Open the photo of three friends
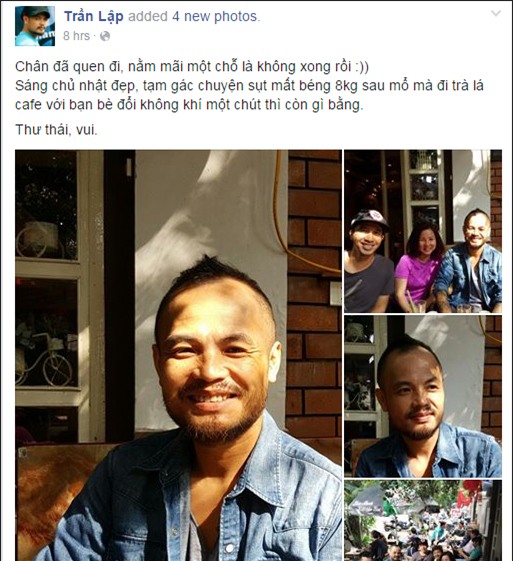This screenshot has width=513, height=561. pos(423,231)
